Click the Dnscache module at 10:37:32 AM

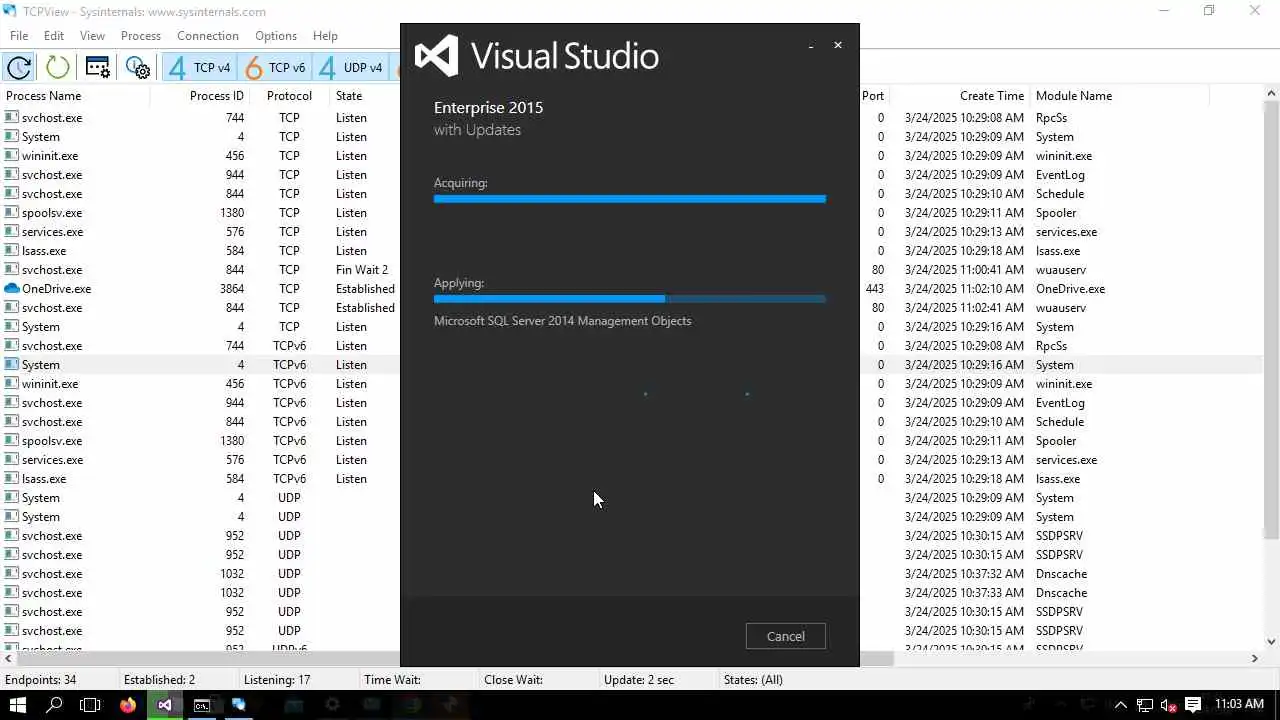1061,574
